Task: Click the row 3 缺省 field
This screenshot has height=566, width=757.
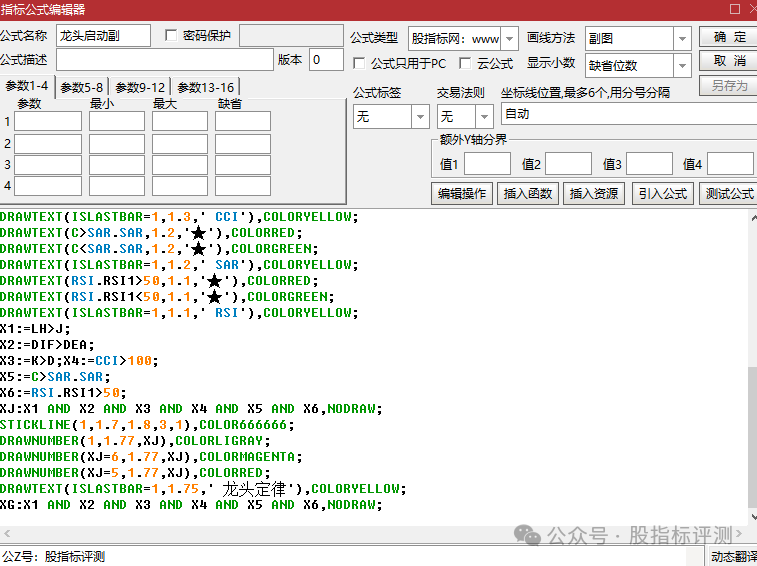Action: 243,165
